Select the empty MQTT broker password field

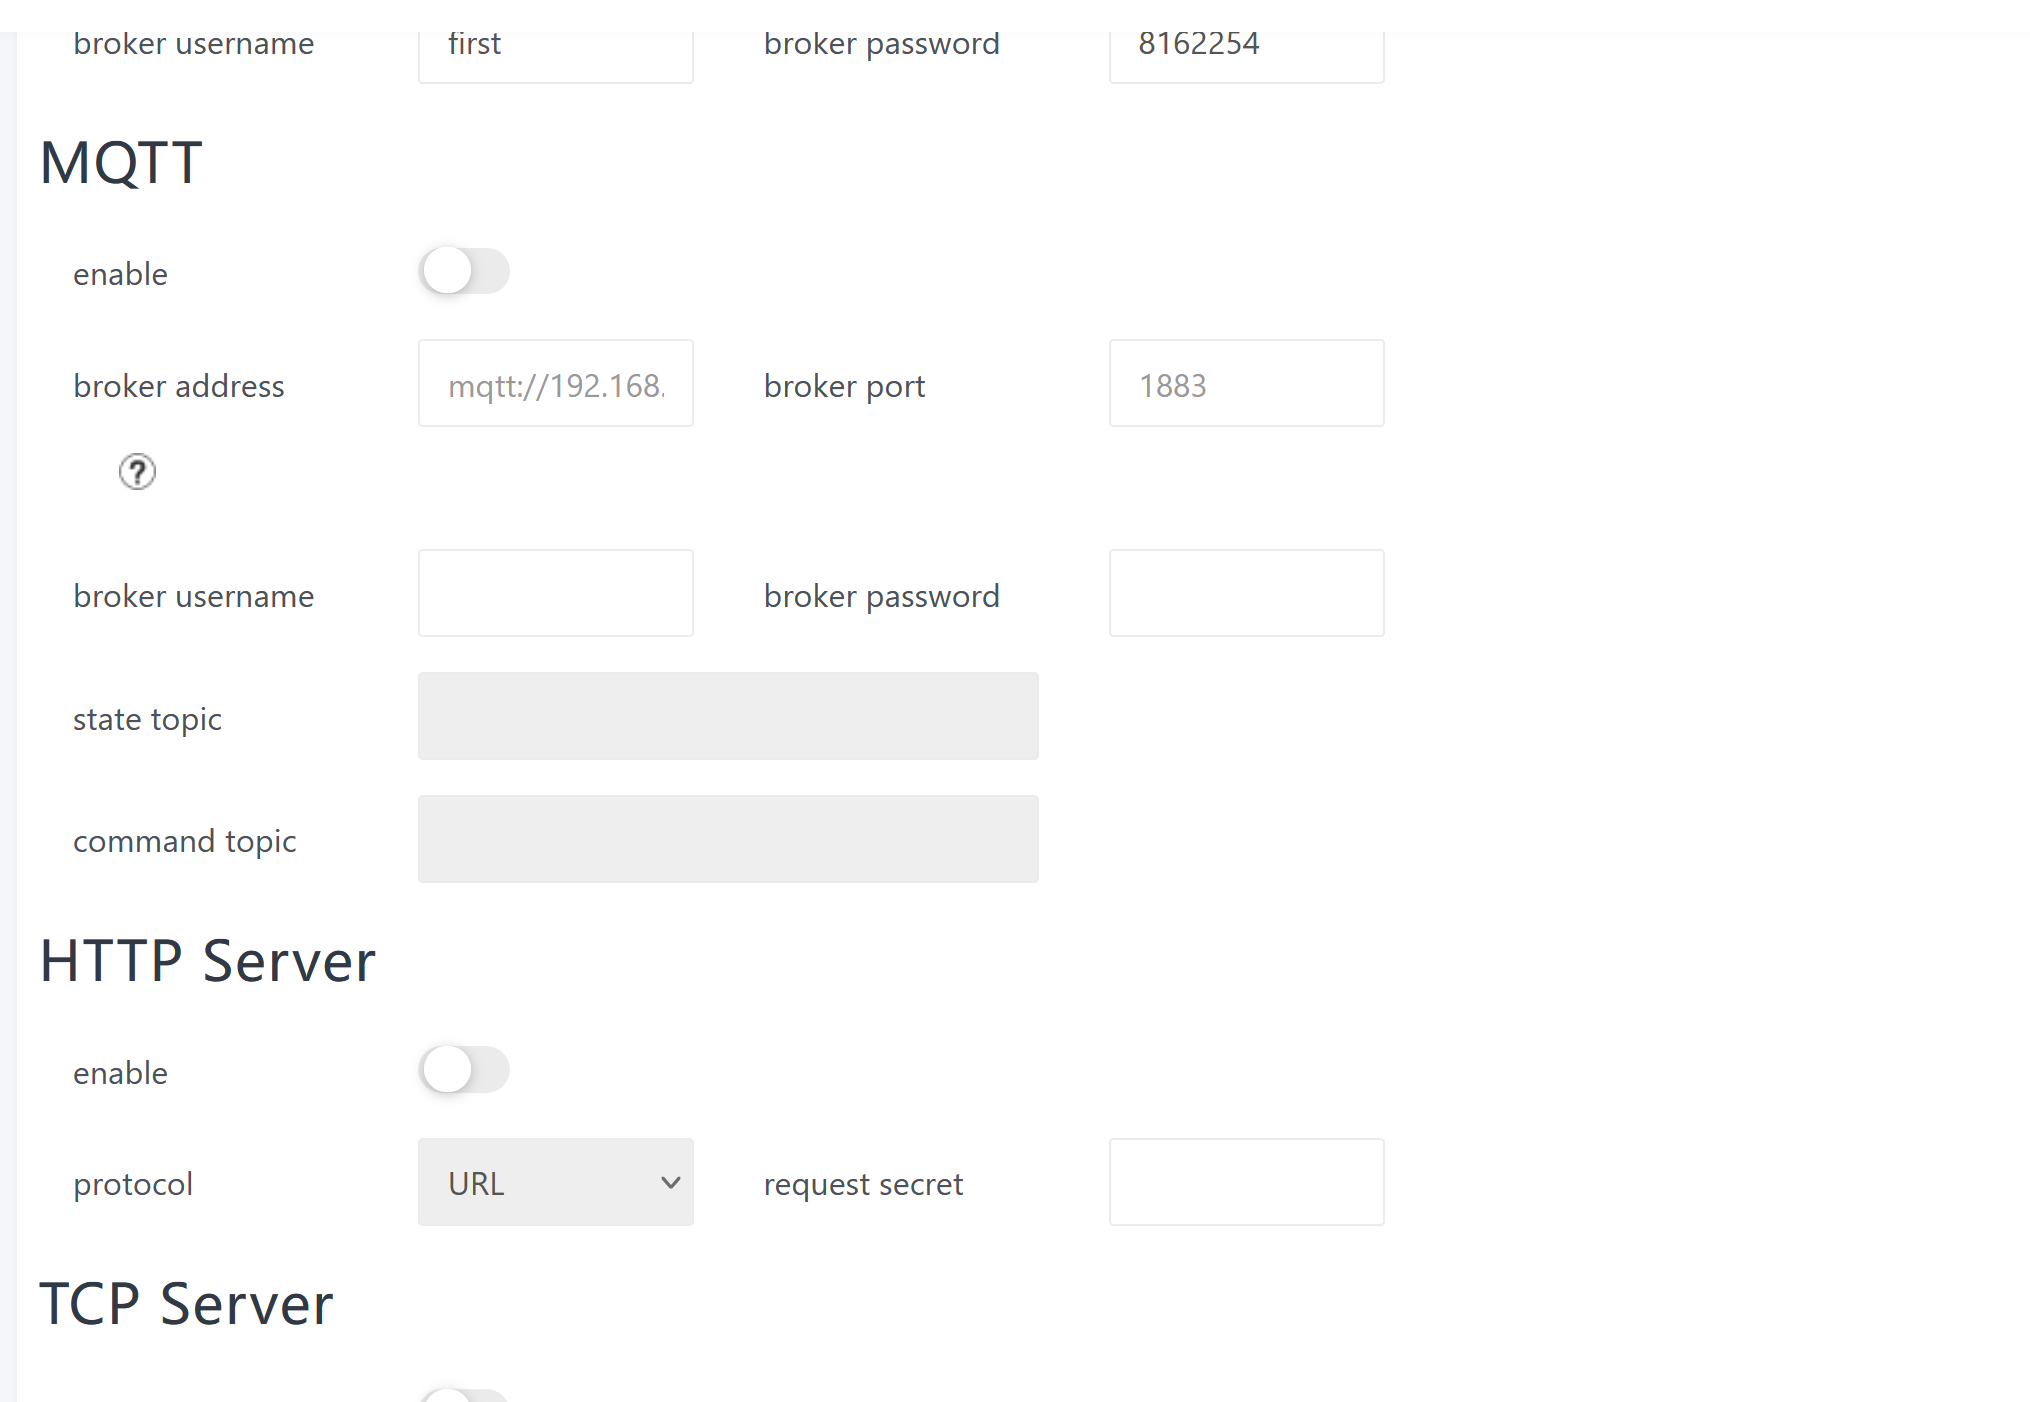(1246, 593)
